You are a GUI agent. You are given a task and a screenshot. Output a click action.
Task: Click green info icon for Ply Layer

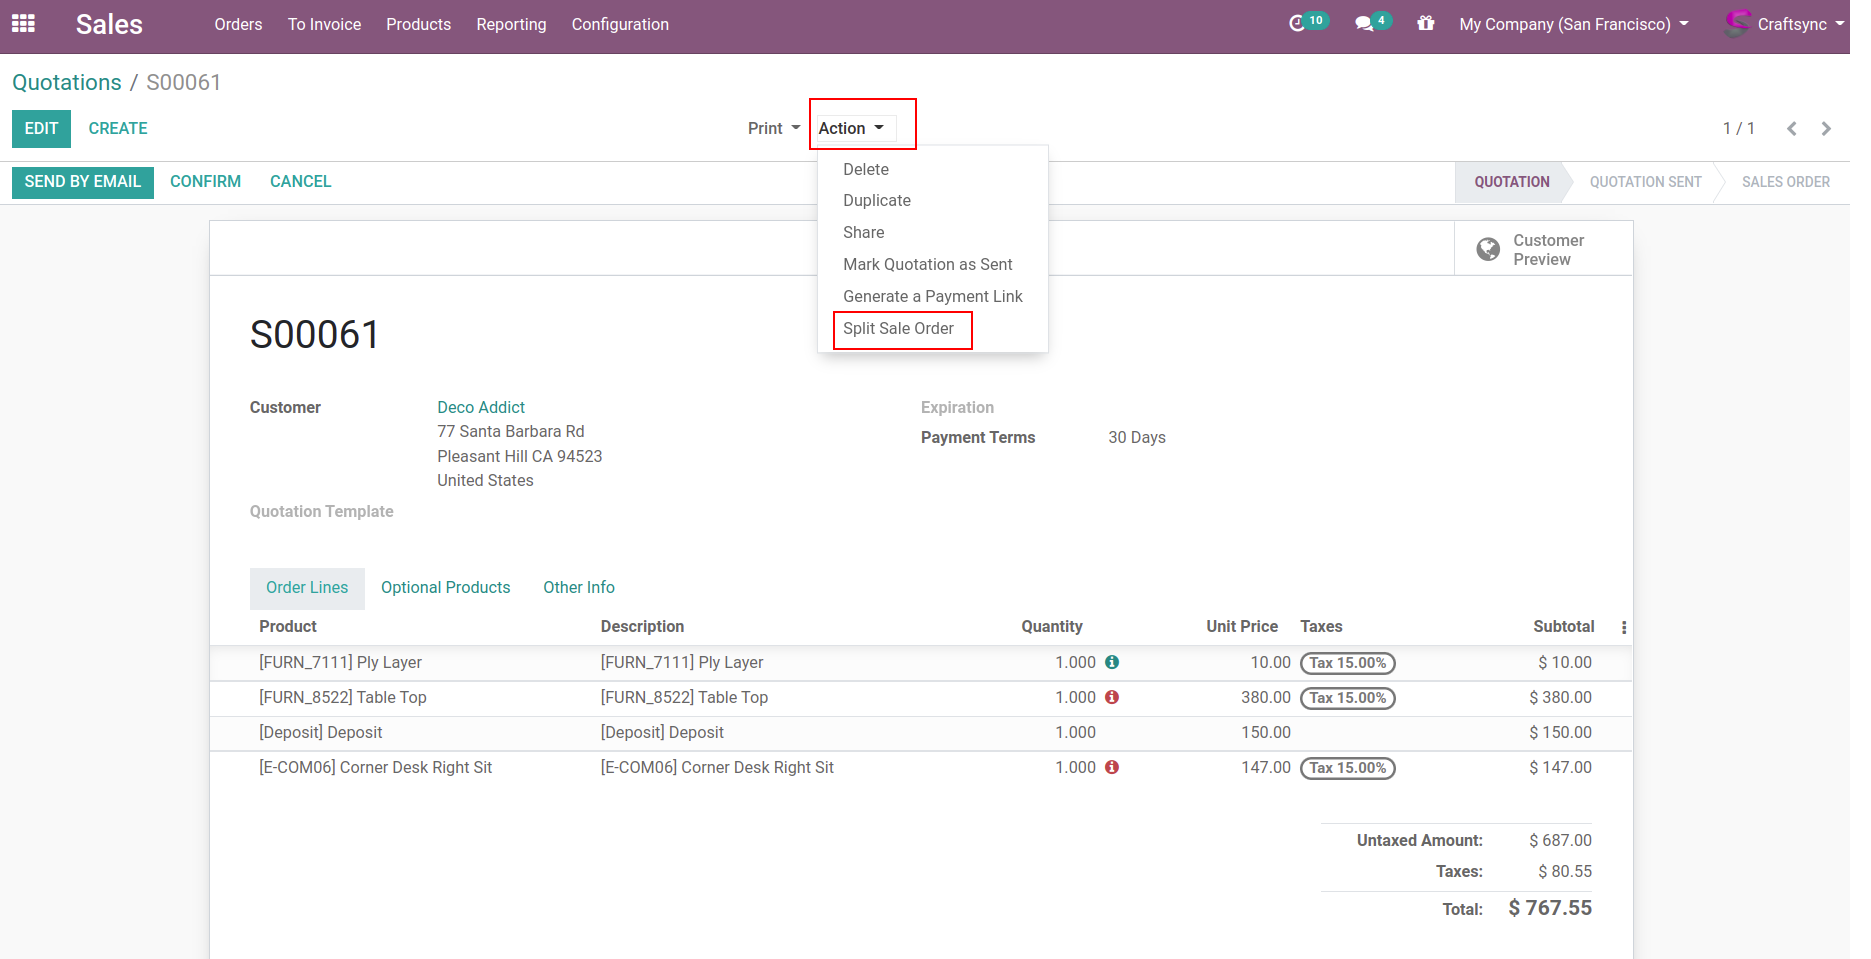pos(1112,662)
